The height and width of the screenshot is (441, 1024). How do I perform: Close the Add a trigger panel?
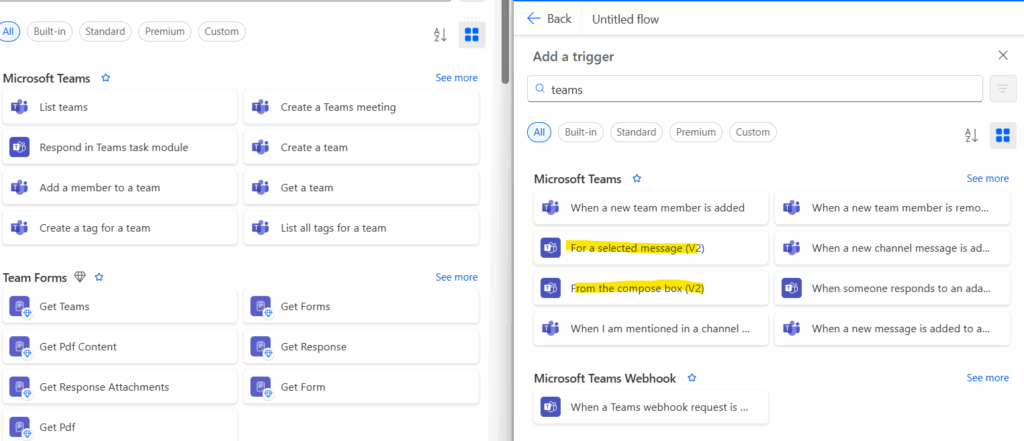pos(1003,55)
